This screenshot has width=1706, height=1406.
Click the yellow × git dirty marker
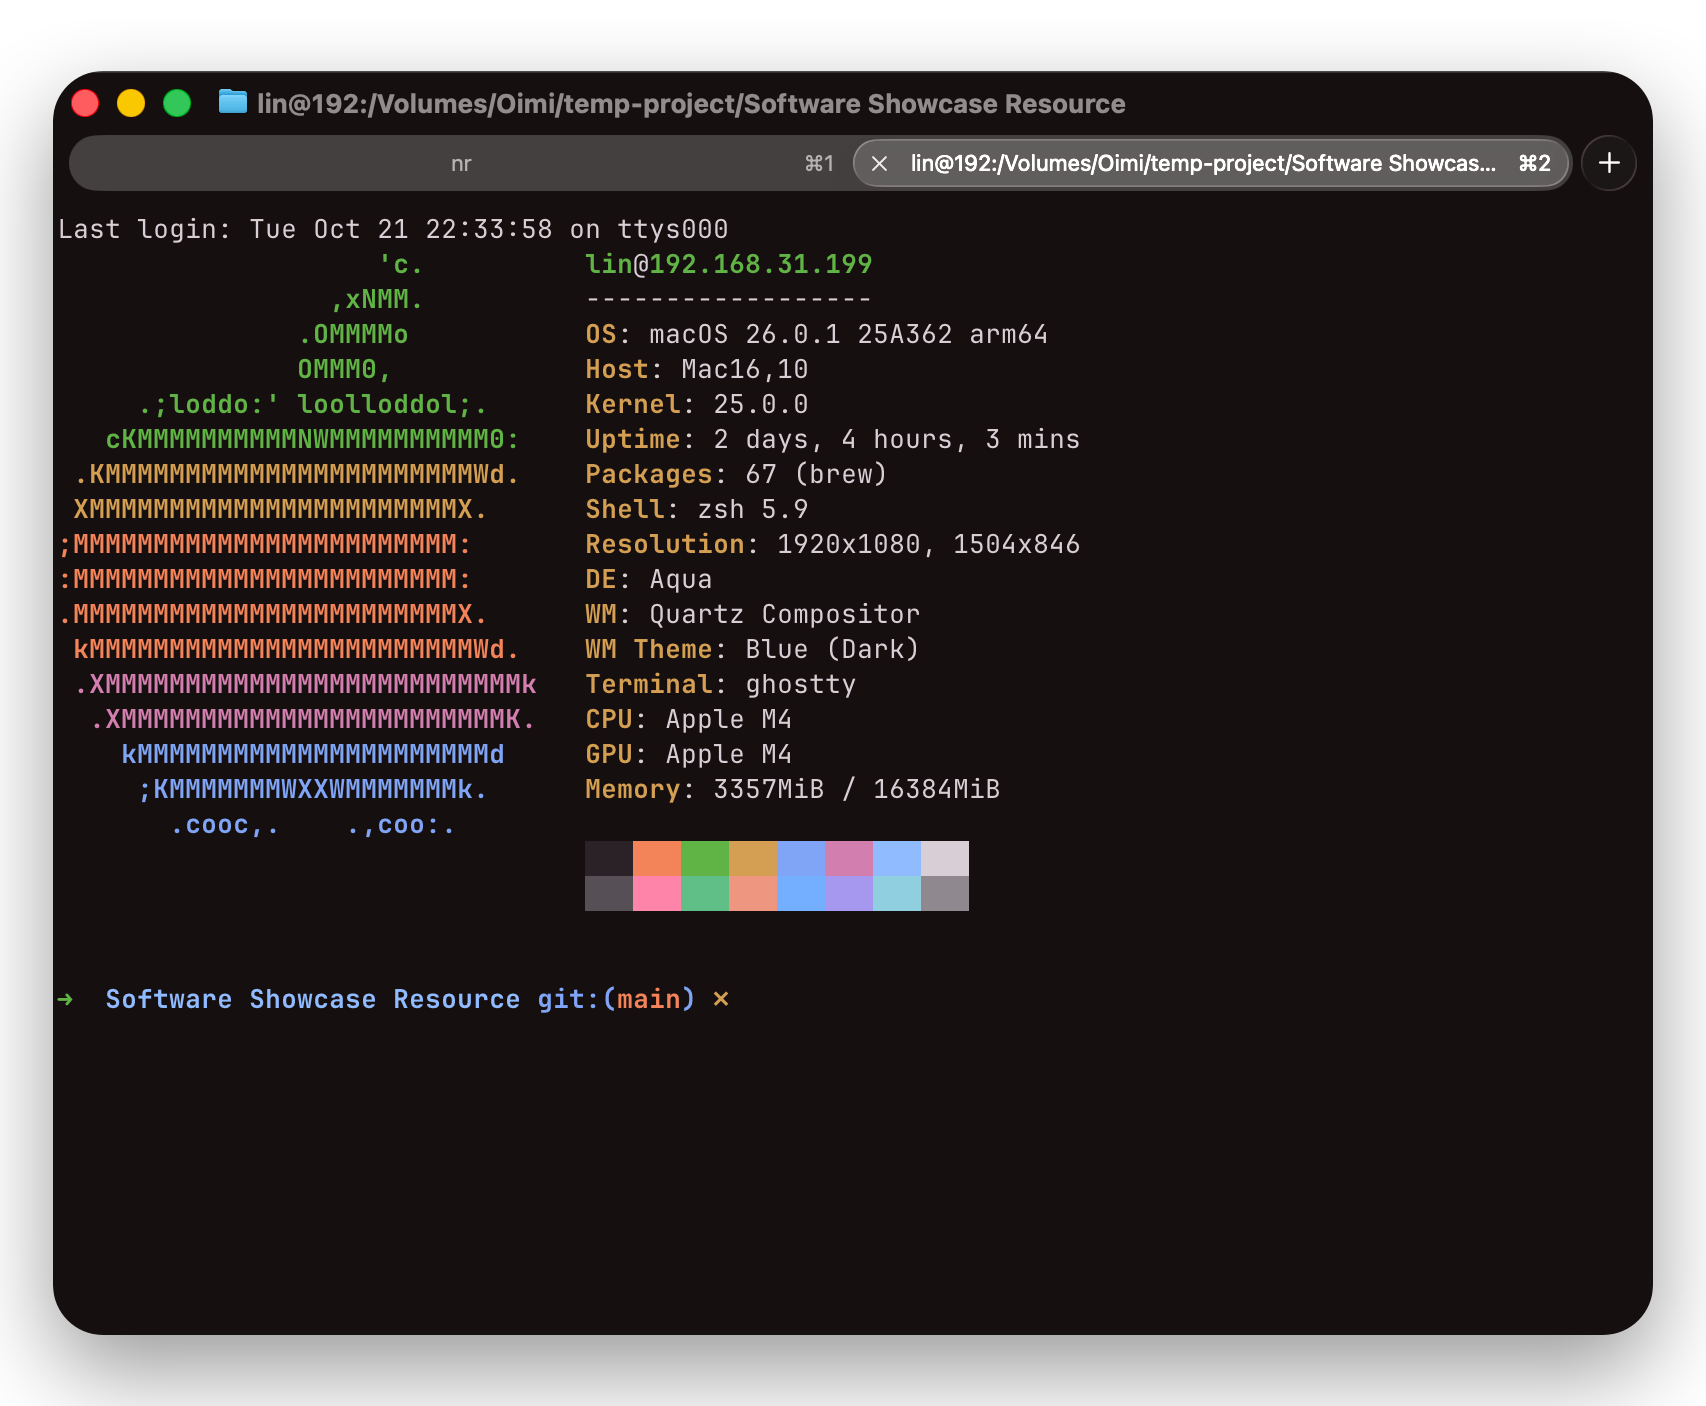click(721, 999)
